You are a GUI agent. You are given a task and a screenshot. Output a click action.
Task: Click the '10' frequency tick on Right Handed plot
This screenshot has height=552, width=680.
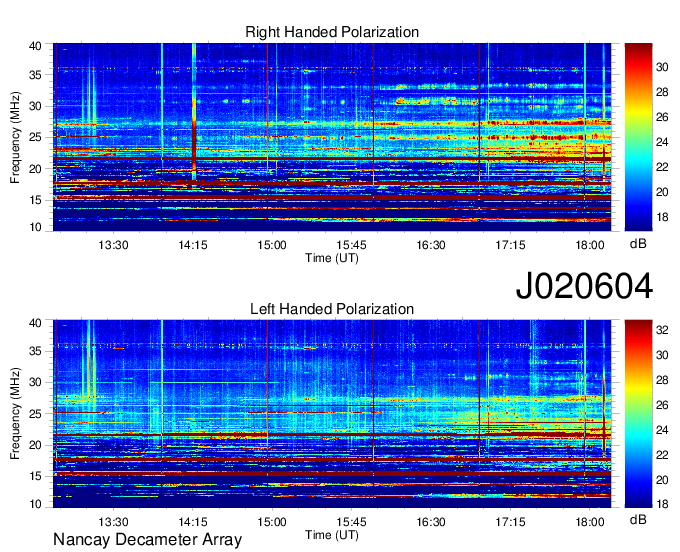coord(35,227)
